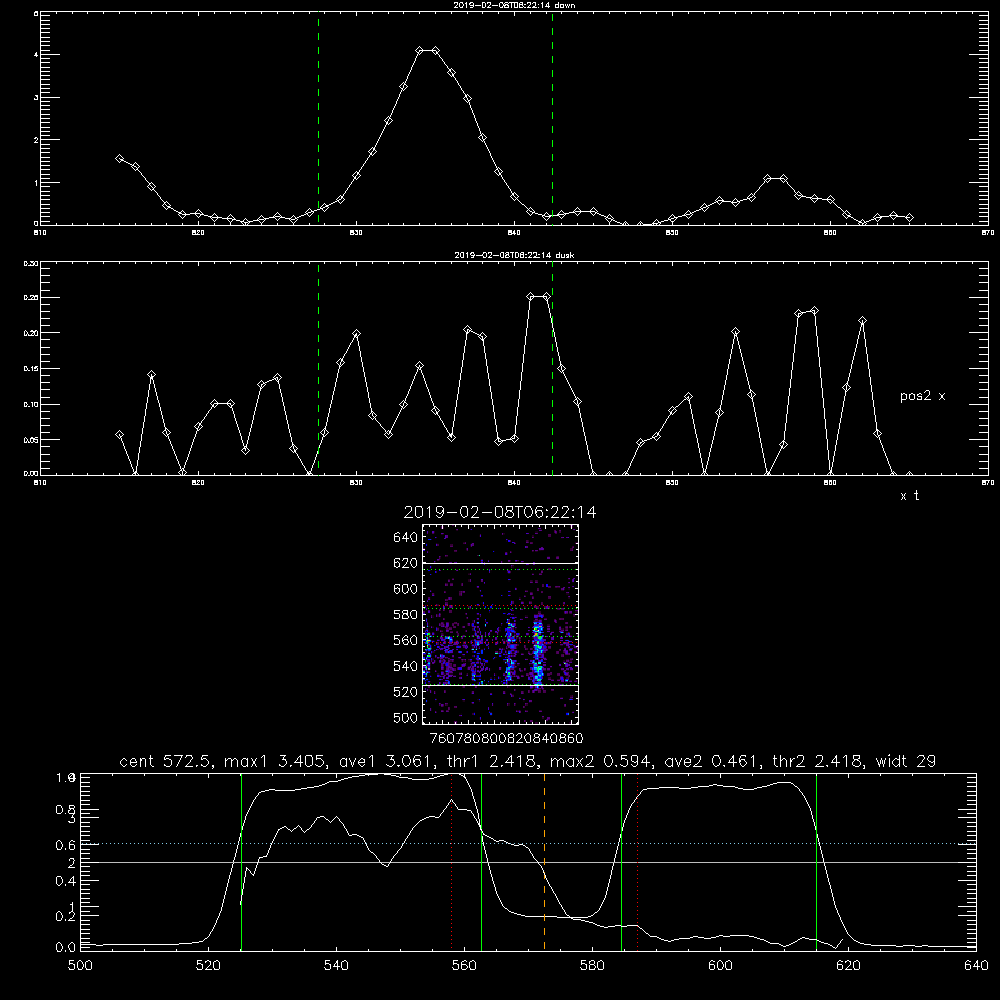This screenshot has height=1000, width=1000.
Task: Click the white horizontal threshold line at 2
Action: pyautogui.click(x=528, y=862)
